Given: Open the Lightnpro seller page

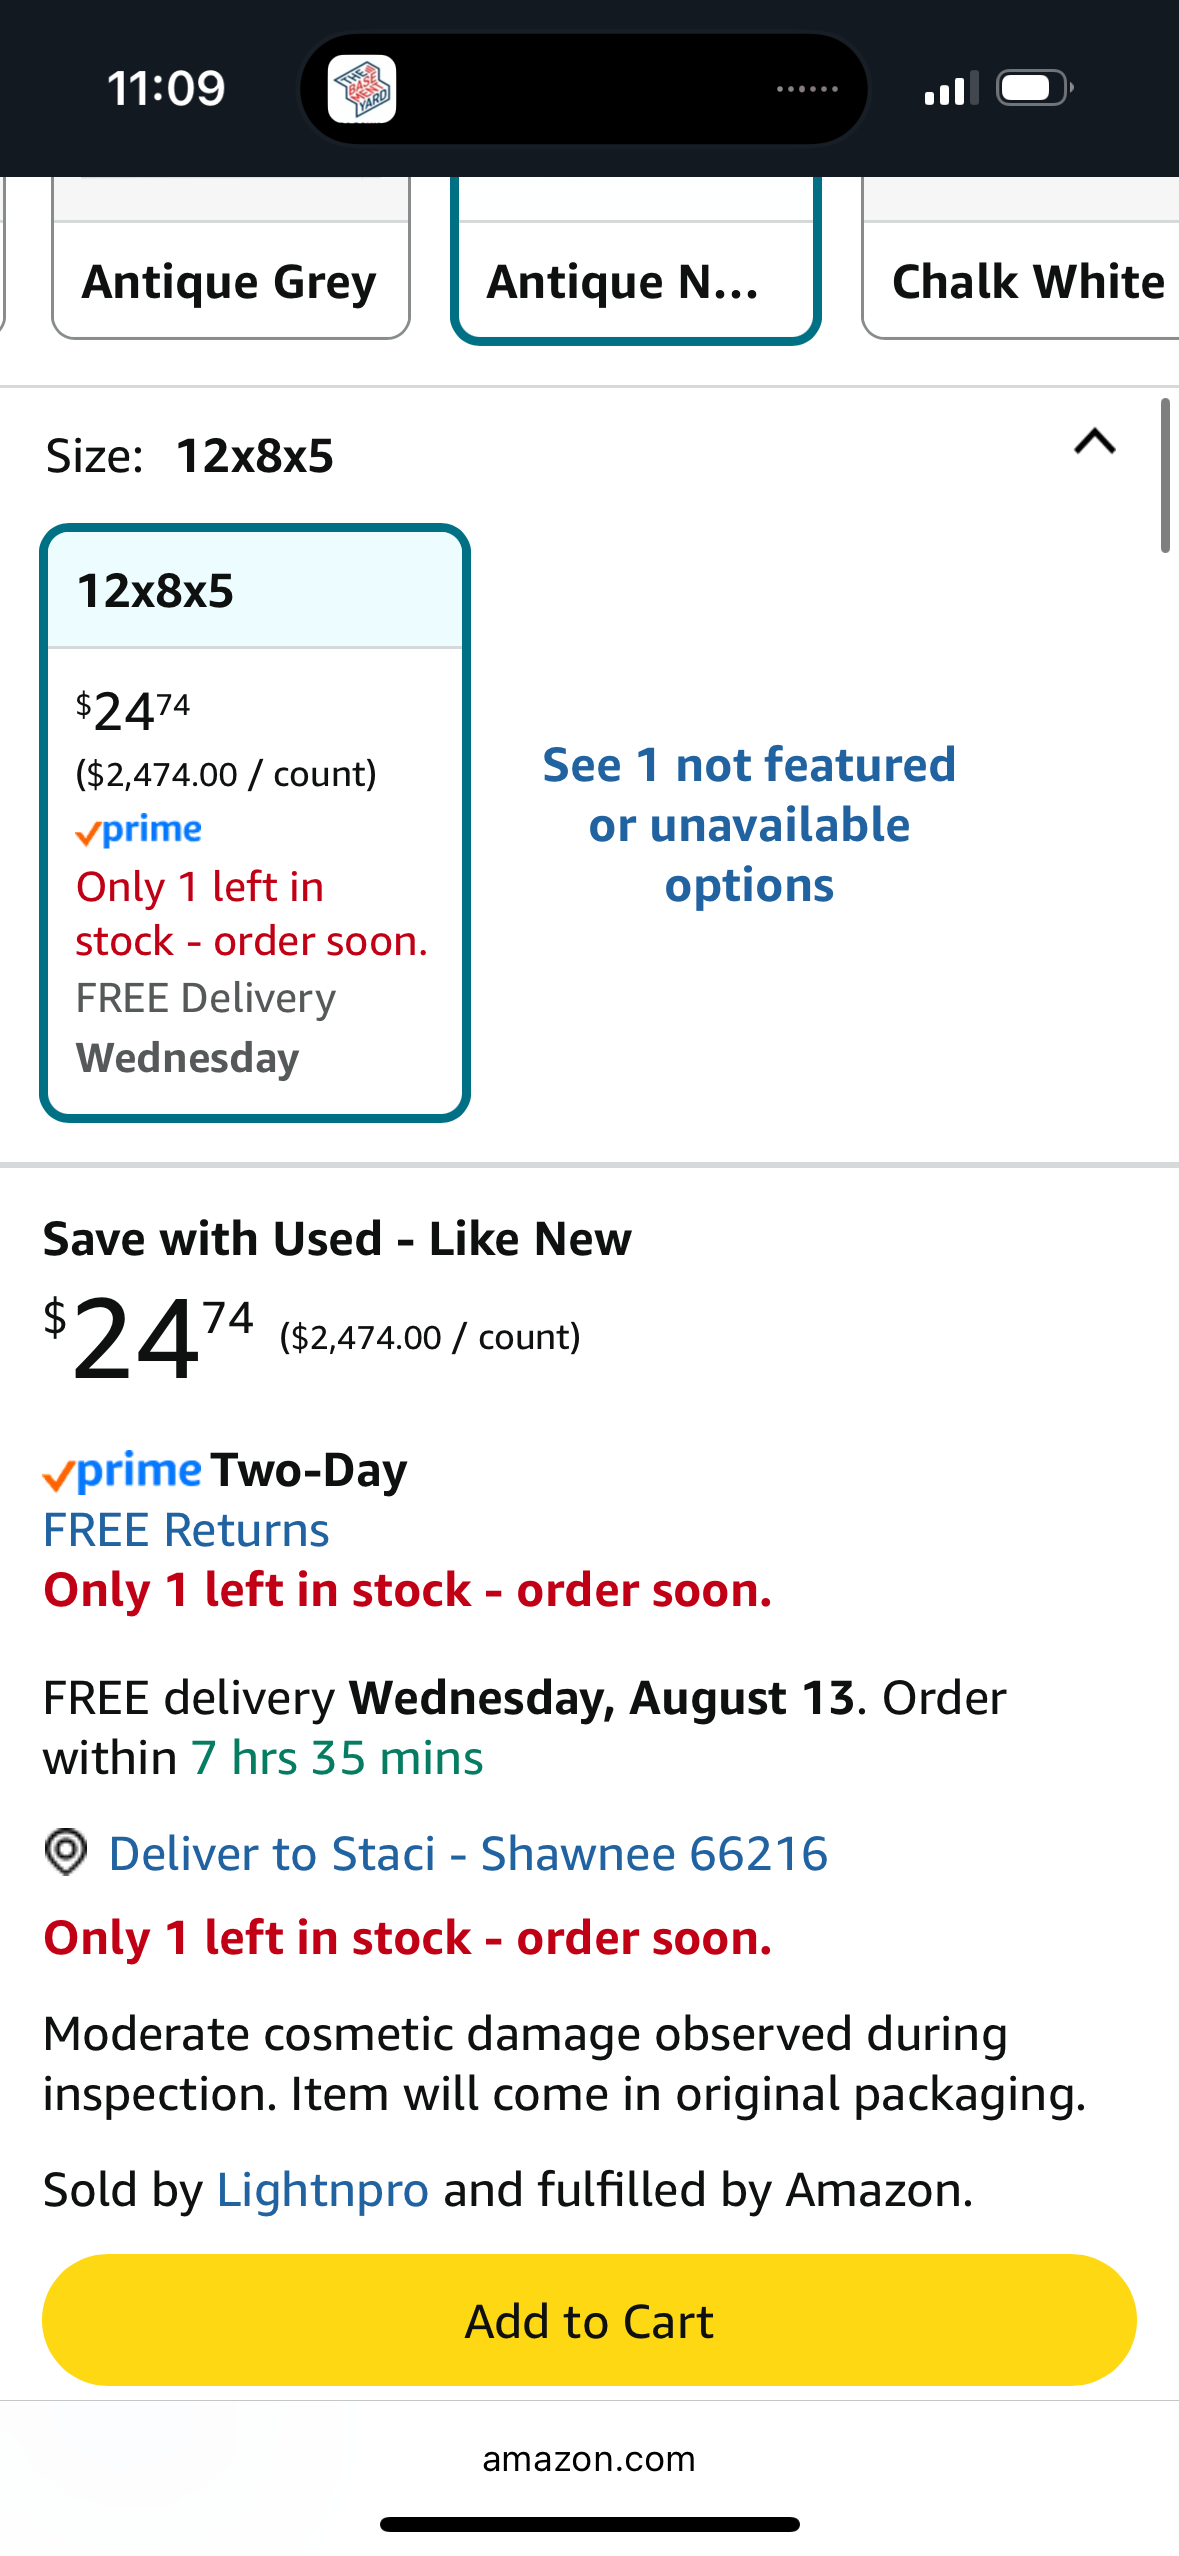Looking at the screenshot, I should click(323, 2189).
